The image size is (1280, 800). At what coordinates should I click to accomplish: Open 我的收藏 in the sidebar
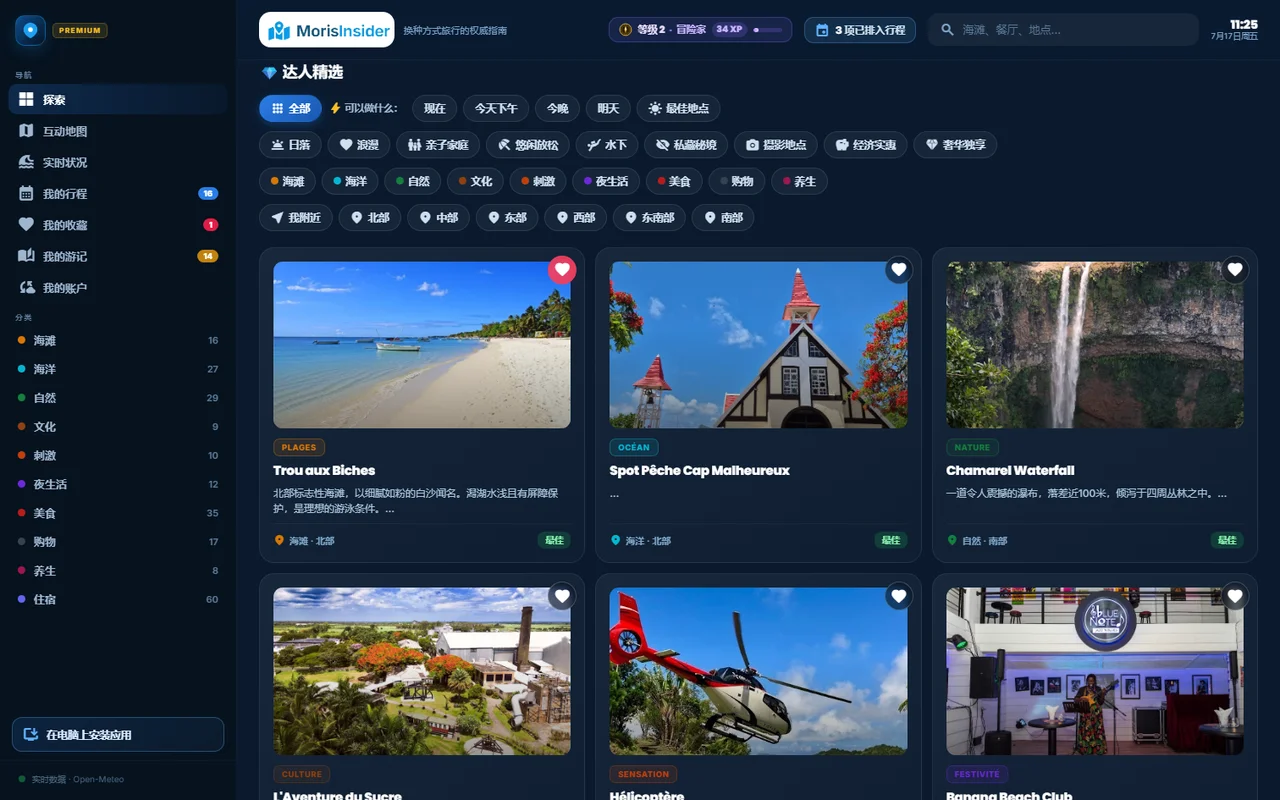[x=118, y=225]
